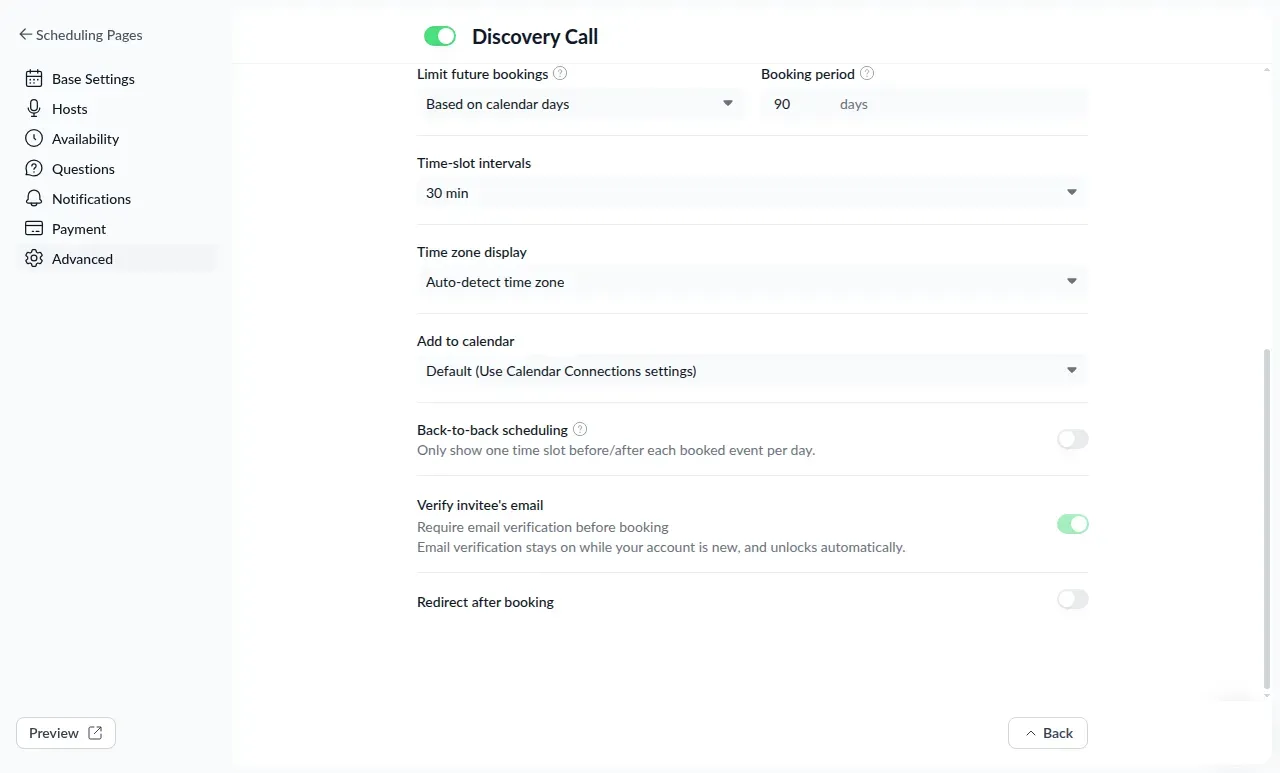
Task: Click the Advanced gear icon
Action: [x=34, y=259]
